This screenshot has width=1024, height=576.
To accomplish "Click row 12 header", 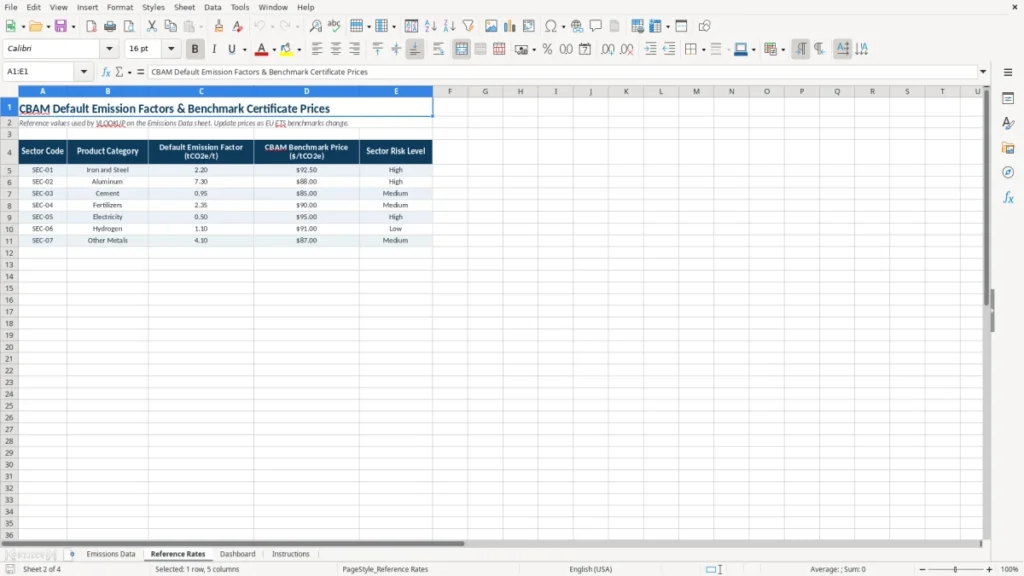I will click(x=9, y=253).
